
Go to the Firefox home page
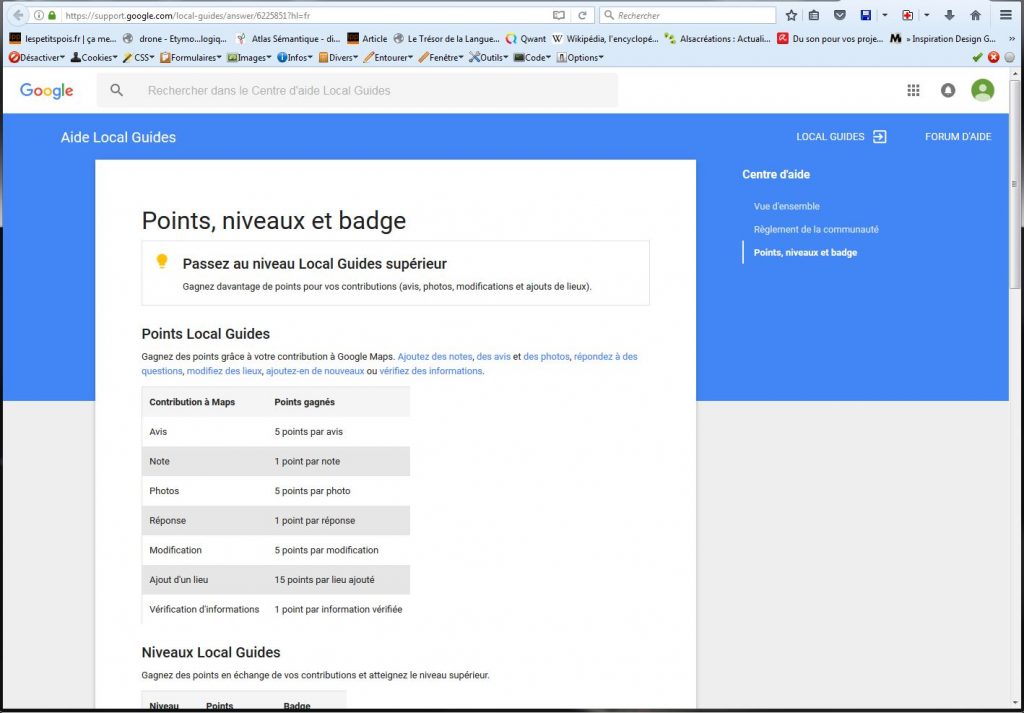pyautogui.click(x=975, y=16)
